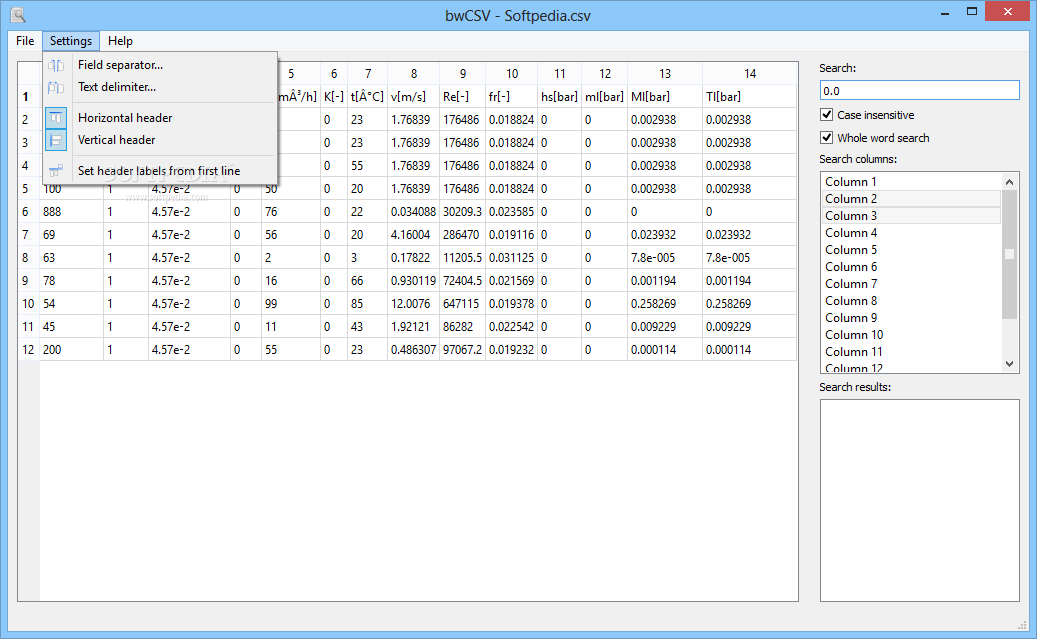Viewport: 1037px width, 639px height.
Task: Click cell with value 0.022542
Action: pos(512,327)
